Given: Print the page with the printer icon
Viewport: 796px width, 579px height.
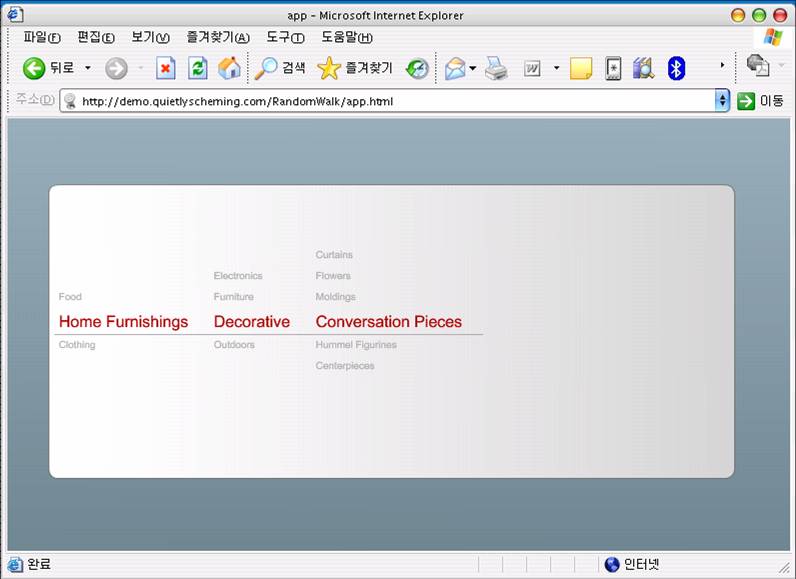Looking at the screenshot, I should (x=496, y=69).
